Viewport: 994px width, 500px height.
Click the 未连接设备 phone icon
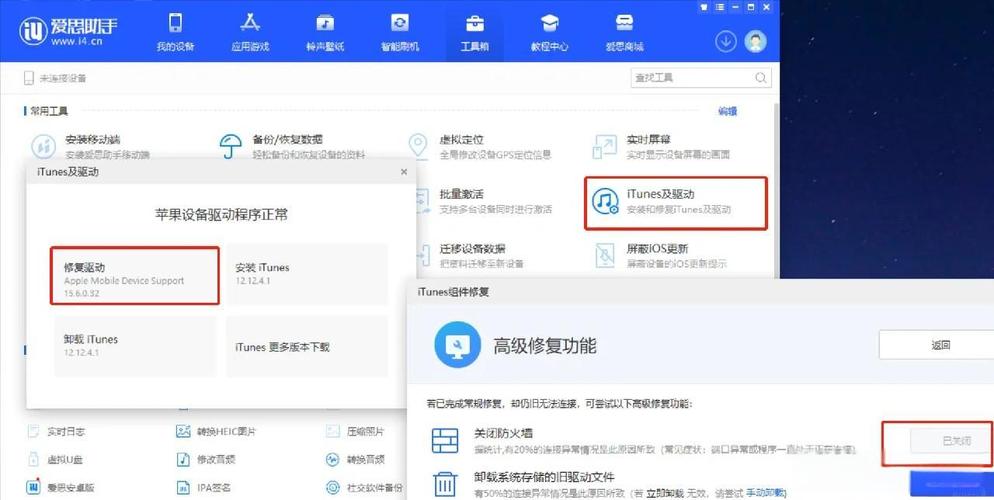29,78
